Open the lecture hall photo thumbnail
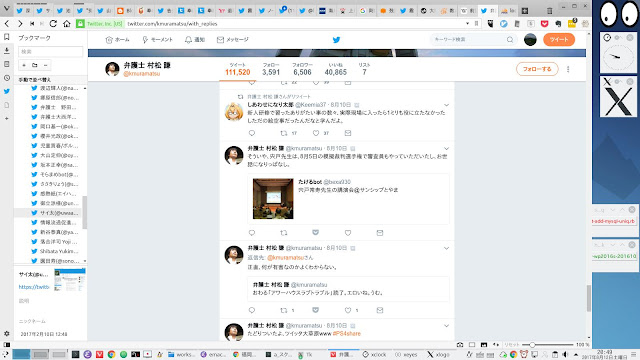The image size is (640, 360). pyautogui.click(x=273, y=199)
